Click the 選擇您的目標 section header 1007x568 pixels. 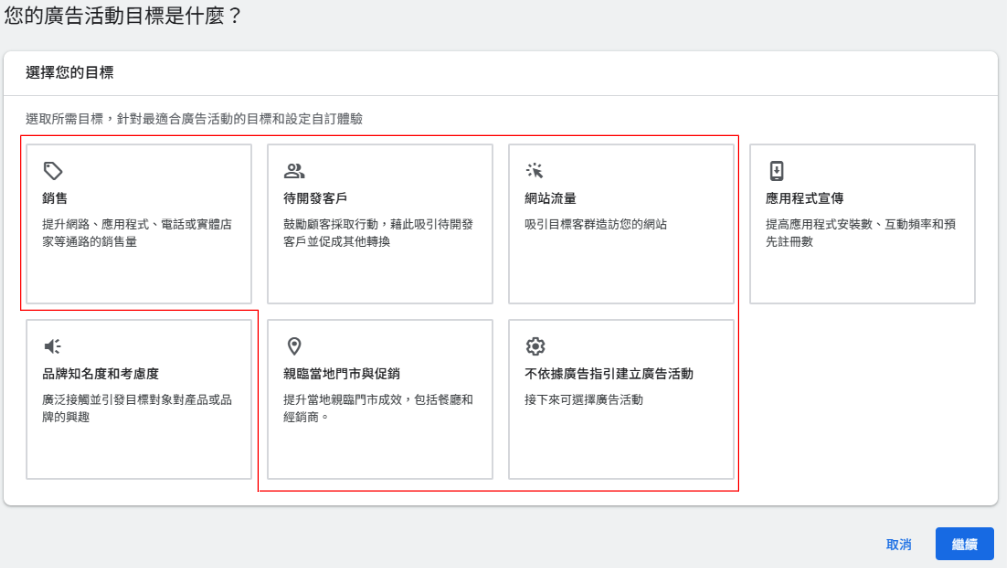pyautogui.click(x=69, y=73)
